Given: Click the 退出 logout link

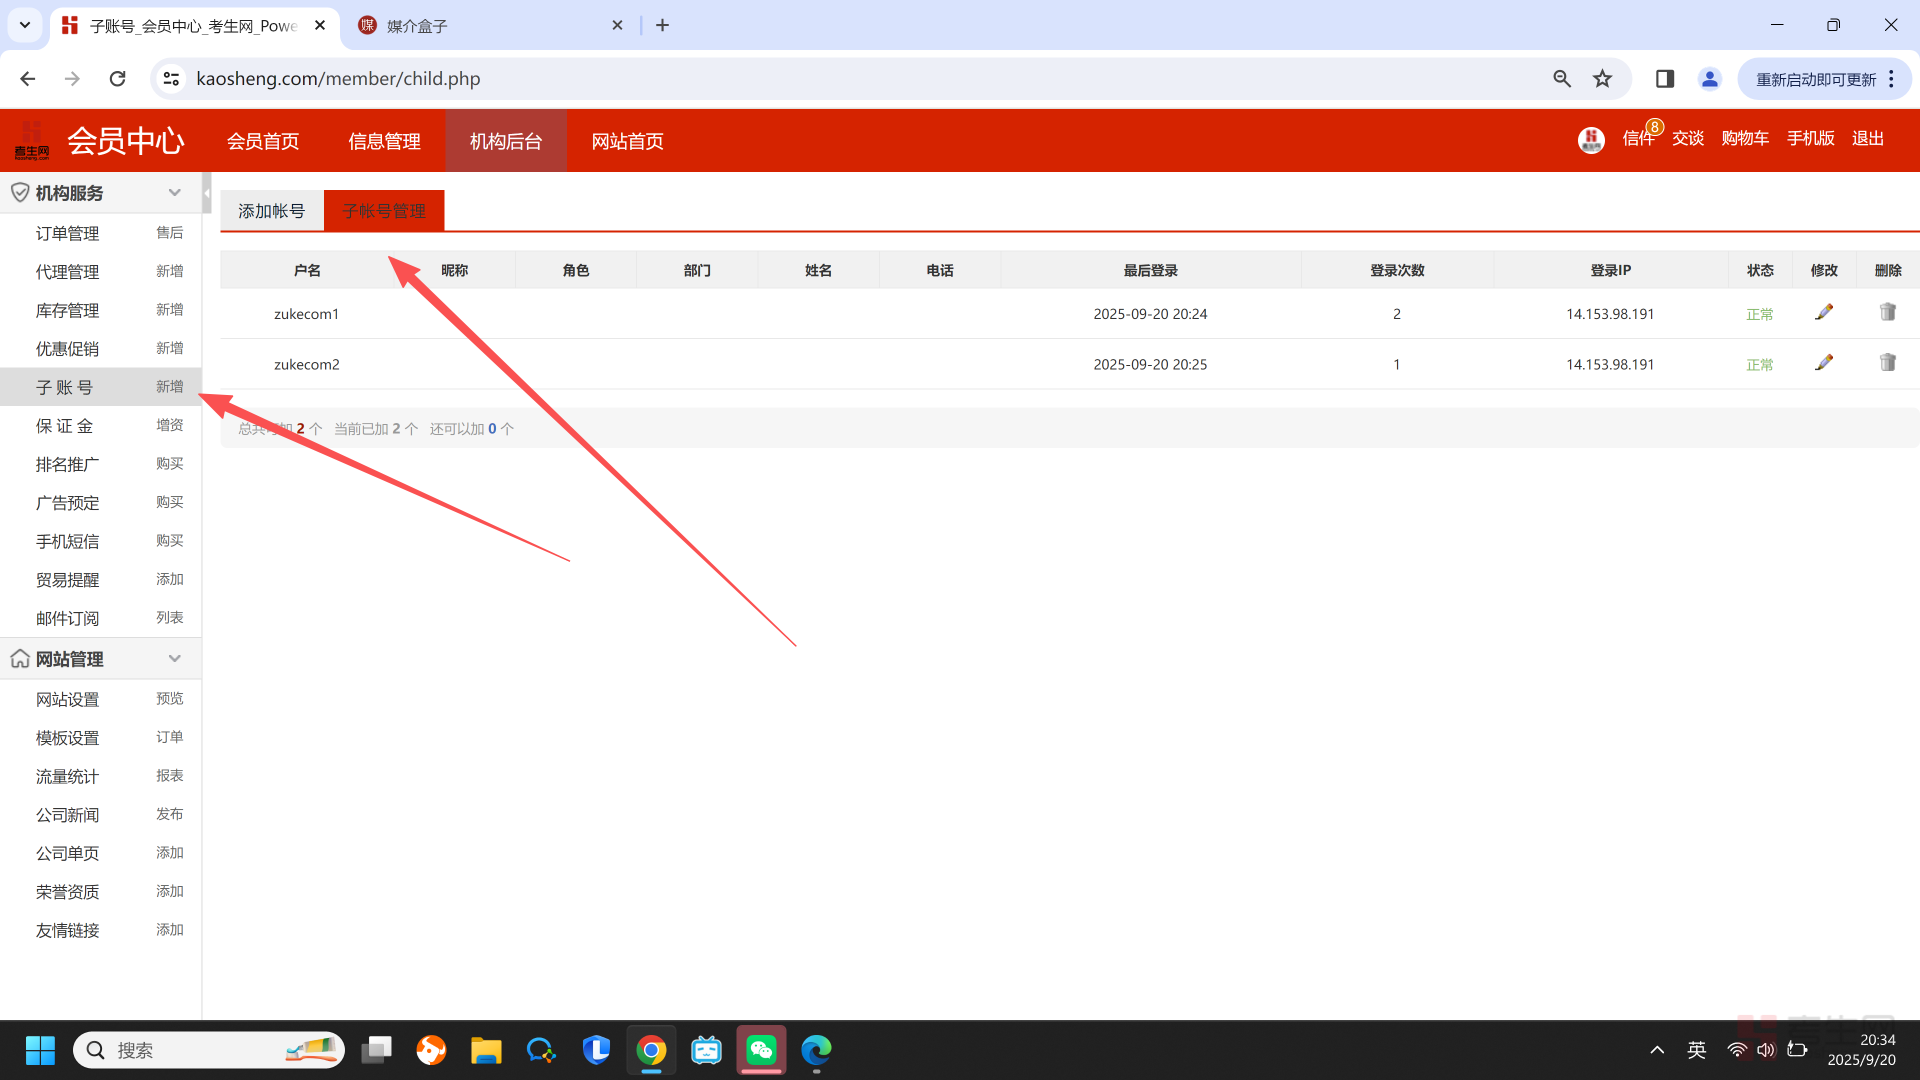Looking at the screenshot, I should 1867,139.
